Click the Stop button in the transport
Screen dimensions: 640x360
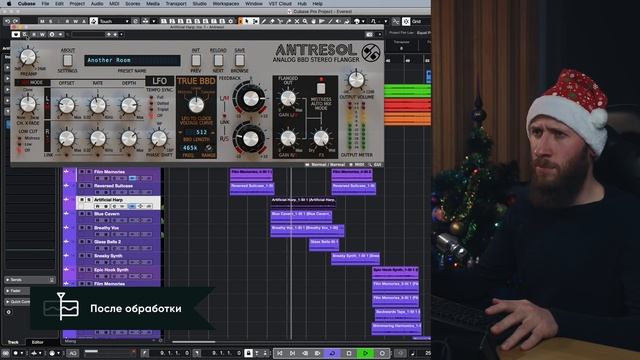349,353
